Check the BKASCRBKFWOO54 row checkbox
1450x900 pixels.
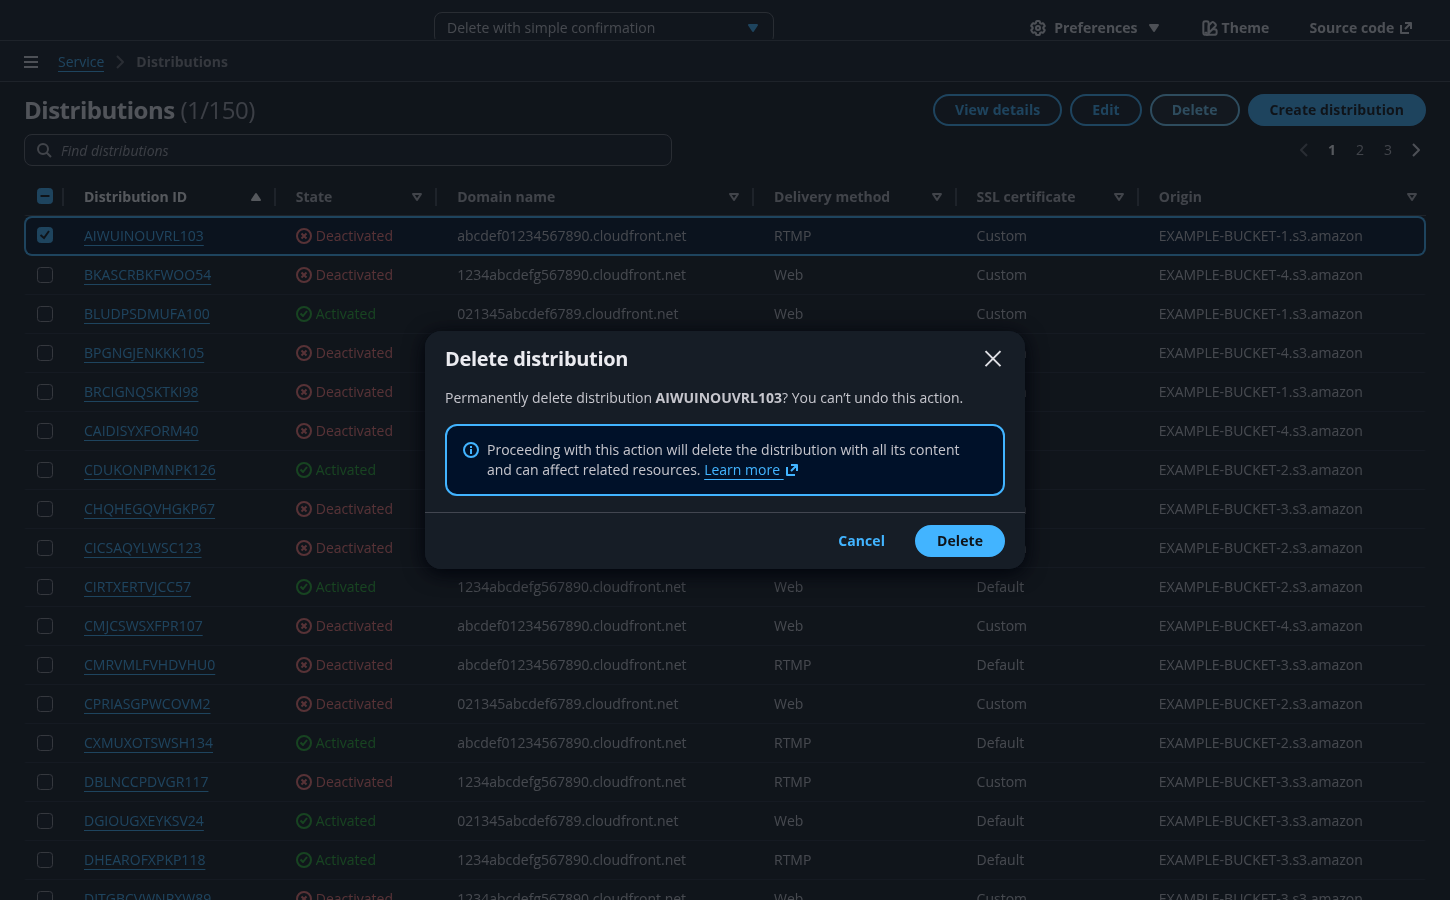(45, 275)
